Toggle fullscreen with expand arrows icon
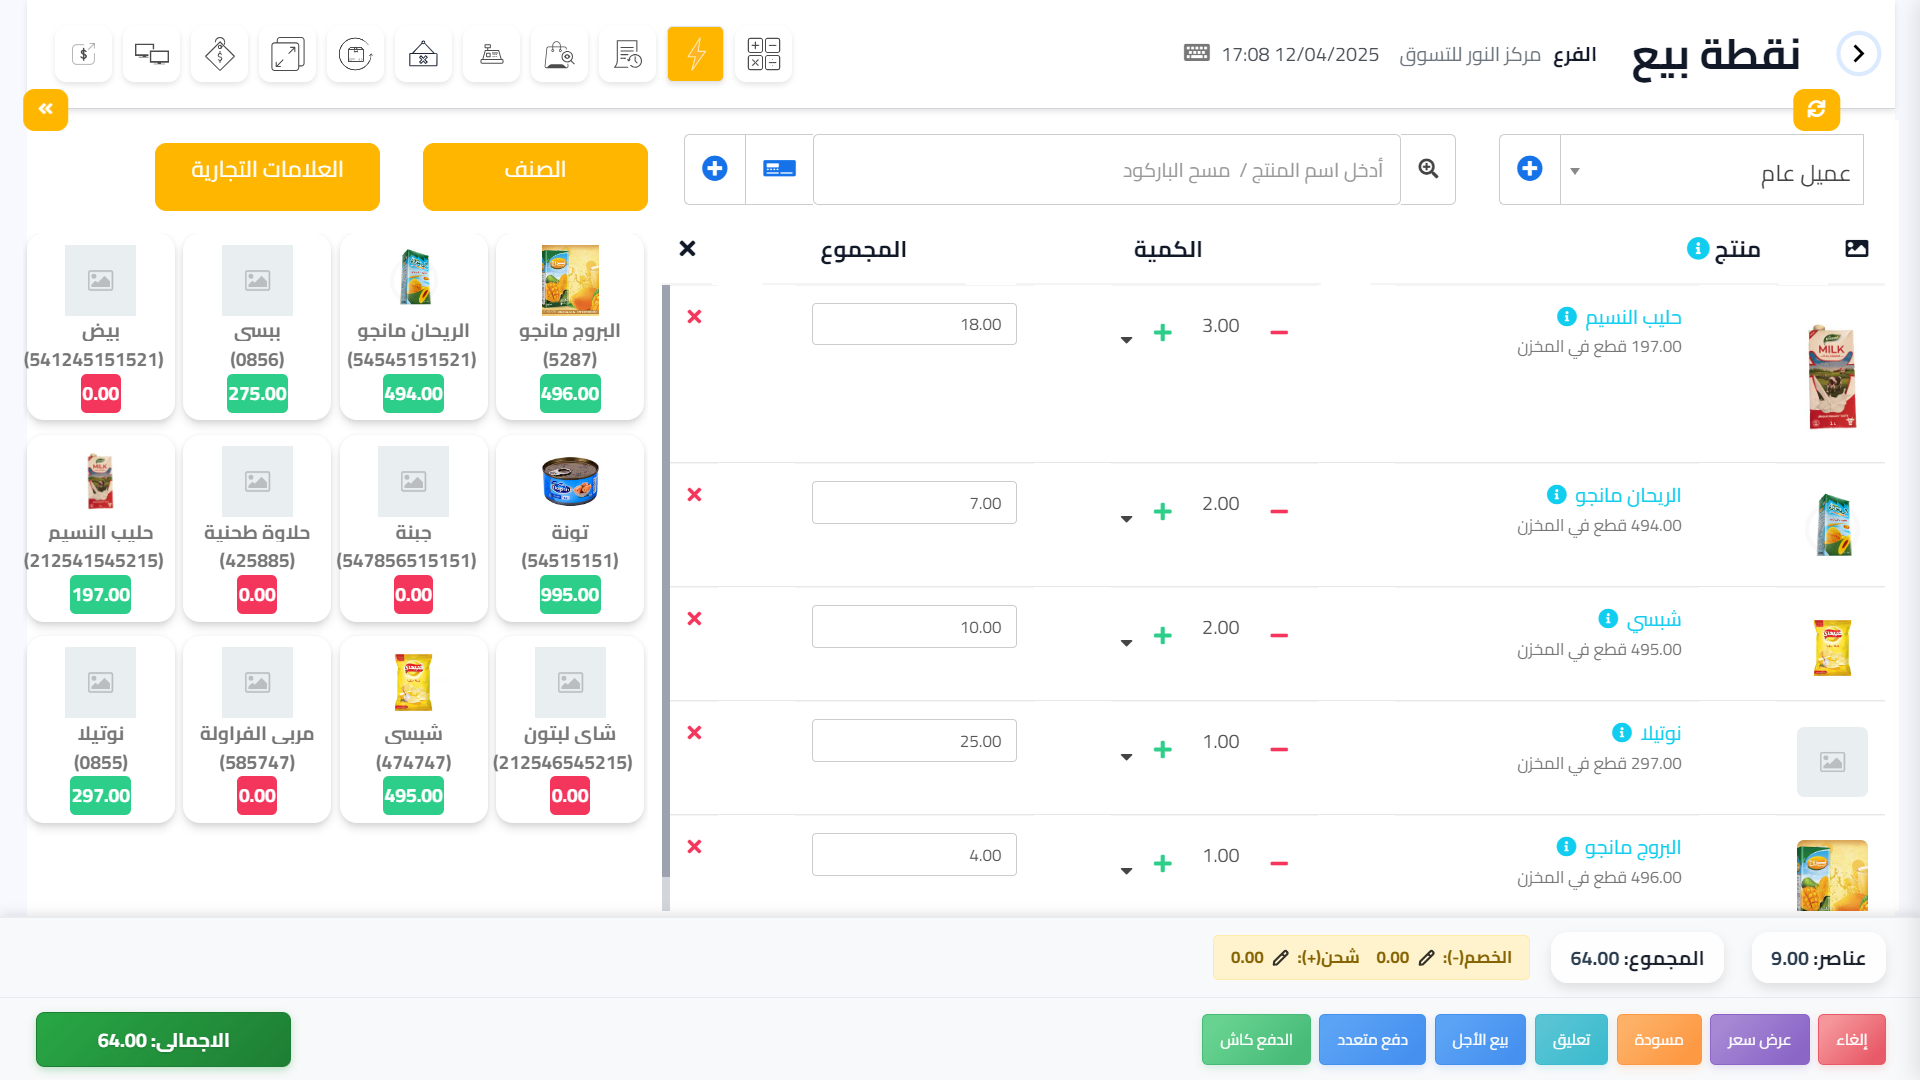 click(x=287, y=54)
